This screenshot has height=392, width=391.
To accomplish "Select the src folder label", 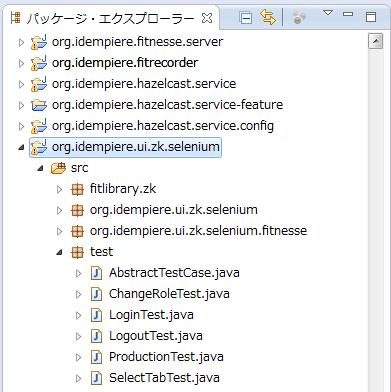I will pos(80,168).
